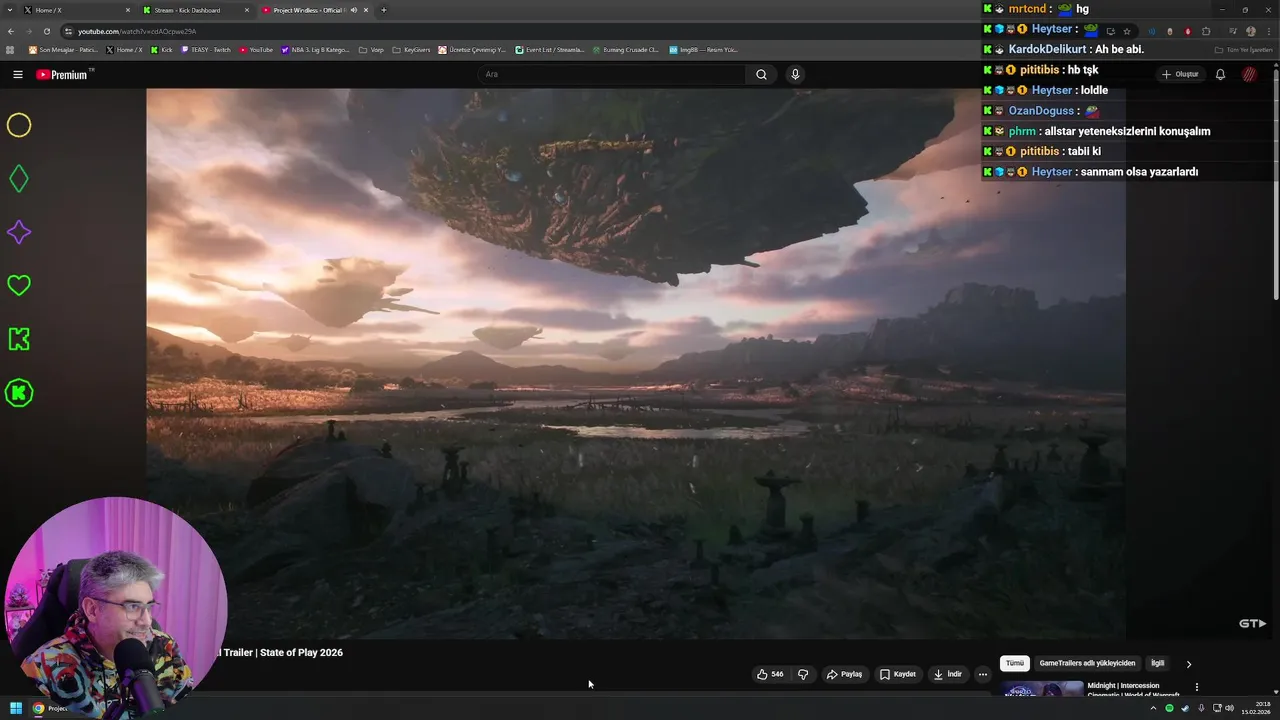Select the İlgili filter chip
The width and height of the screenshot is (1280, 720).
coord(1157,663)
